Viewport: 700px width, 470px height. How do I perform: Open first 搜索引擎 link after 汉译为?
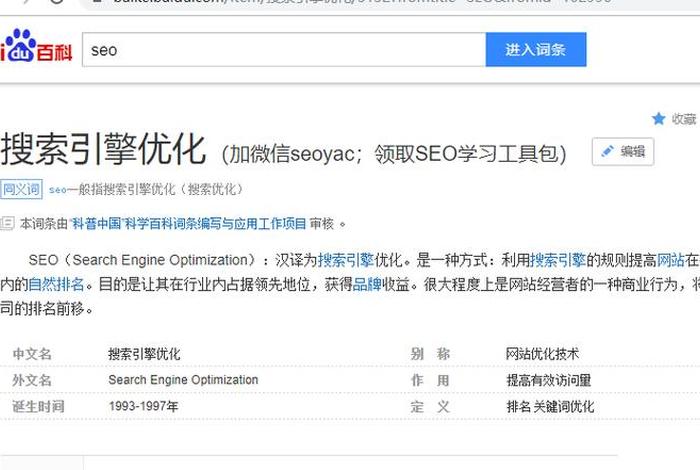point(346,260)
